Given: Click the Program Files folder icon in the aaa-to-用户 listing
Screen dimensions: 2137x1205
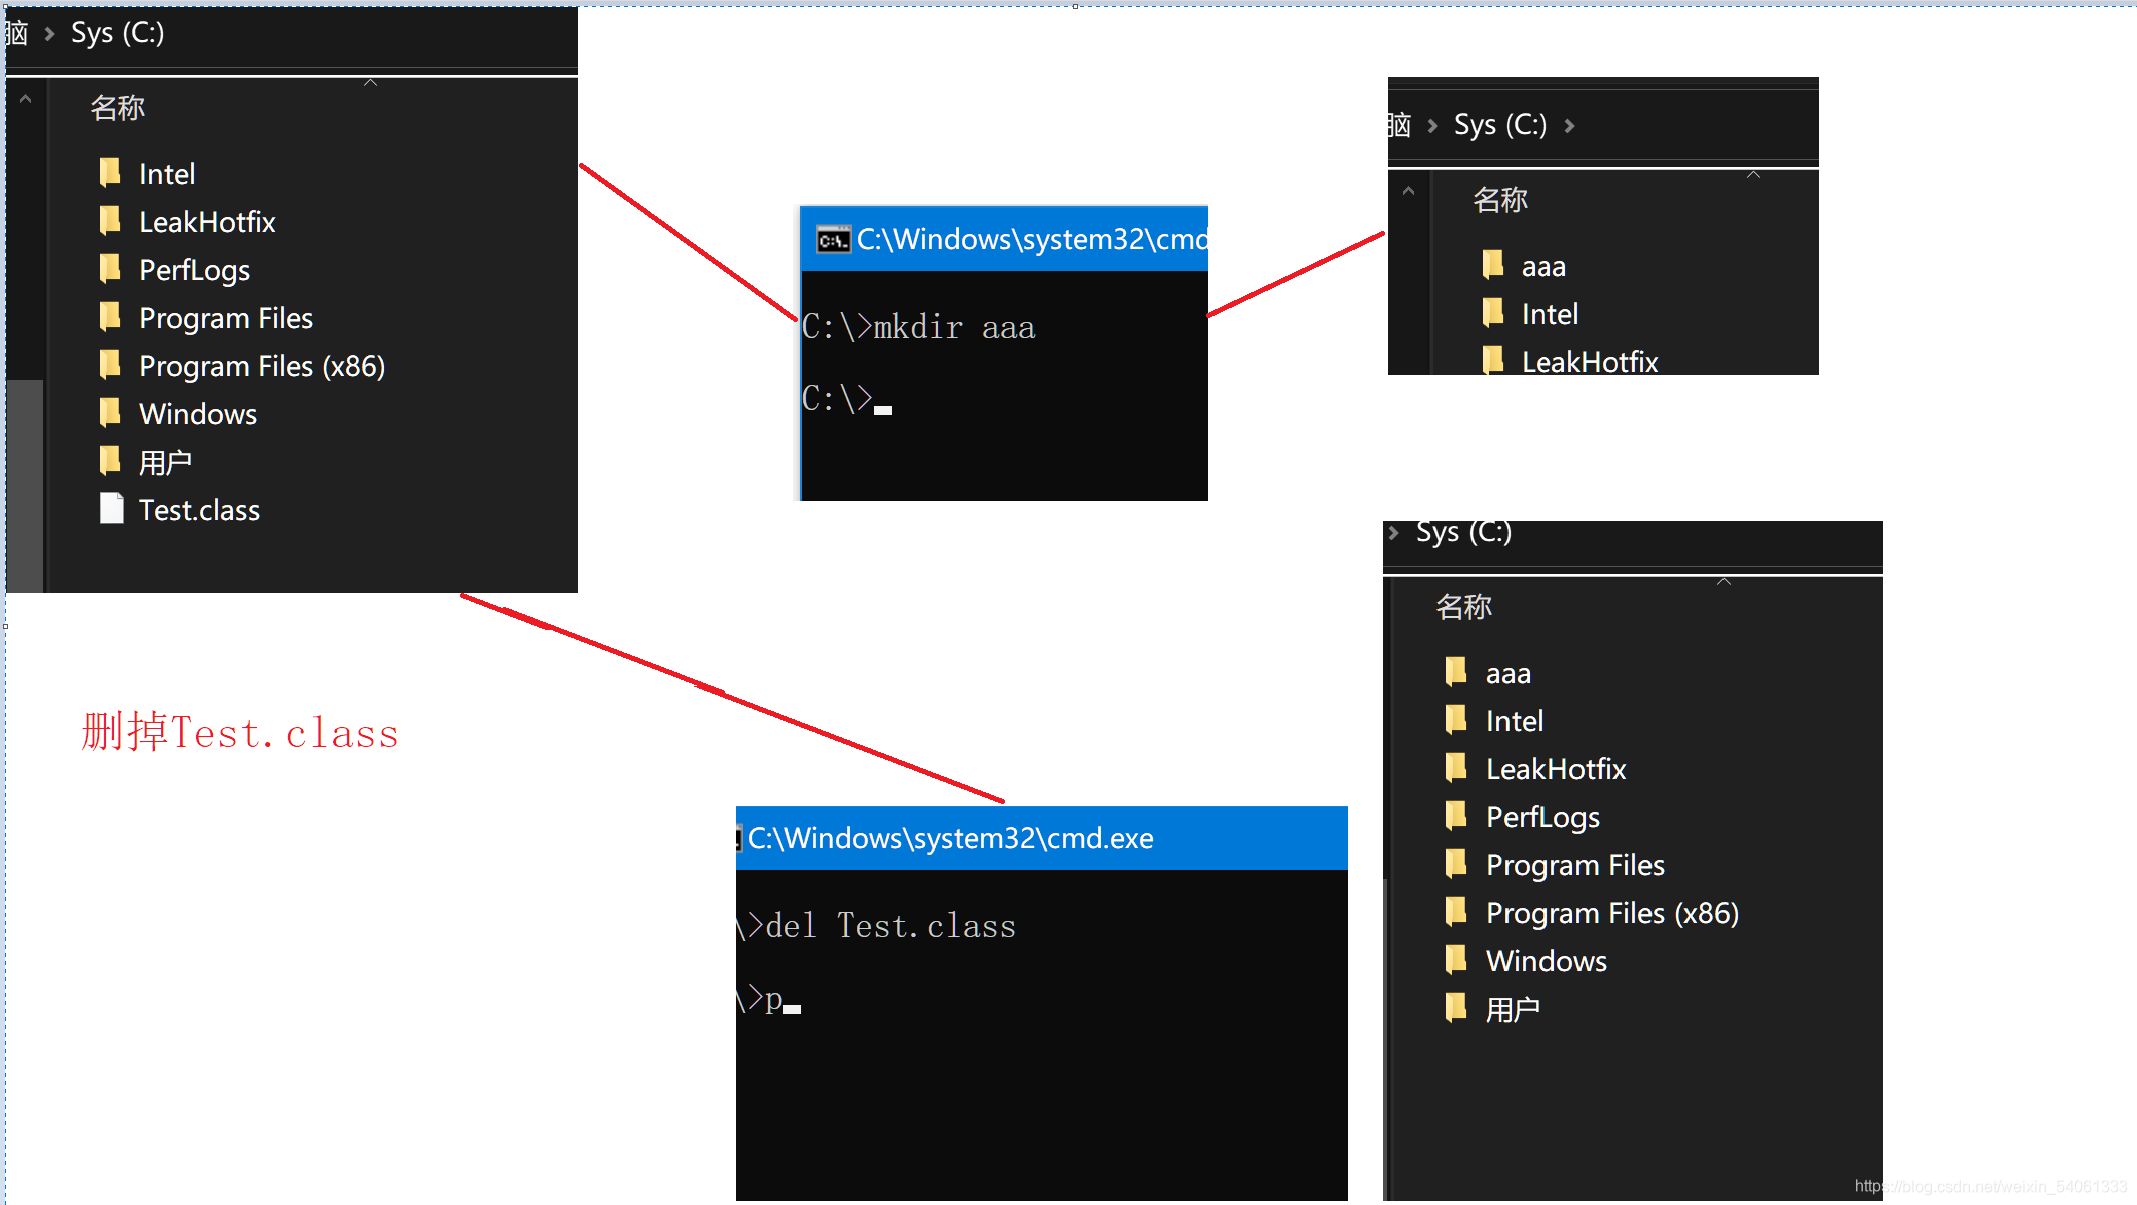Looking at the screenshot, I should pyautogui.click(x=1457, y=864).
